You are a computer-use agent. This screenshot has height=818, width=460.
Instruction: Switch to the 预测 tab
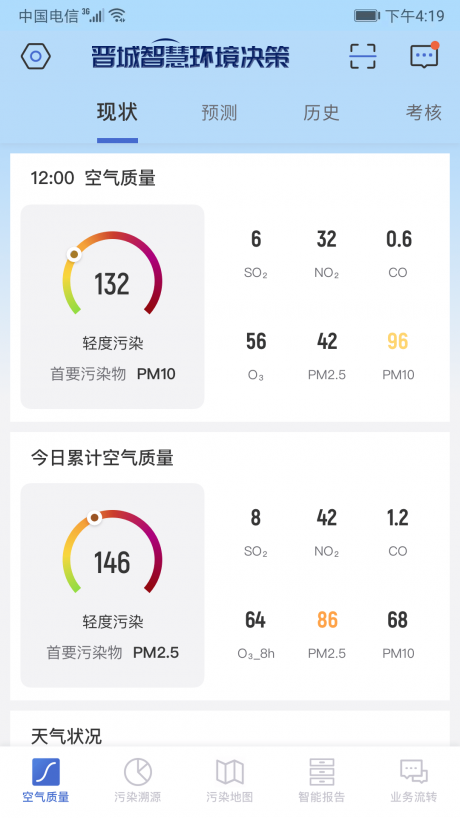219,113
